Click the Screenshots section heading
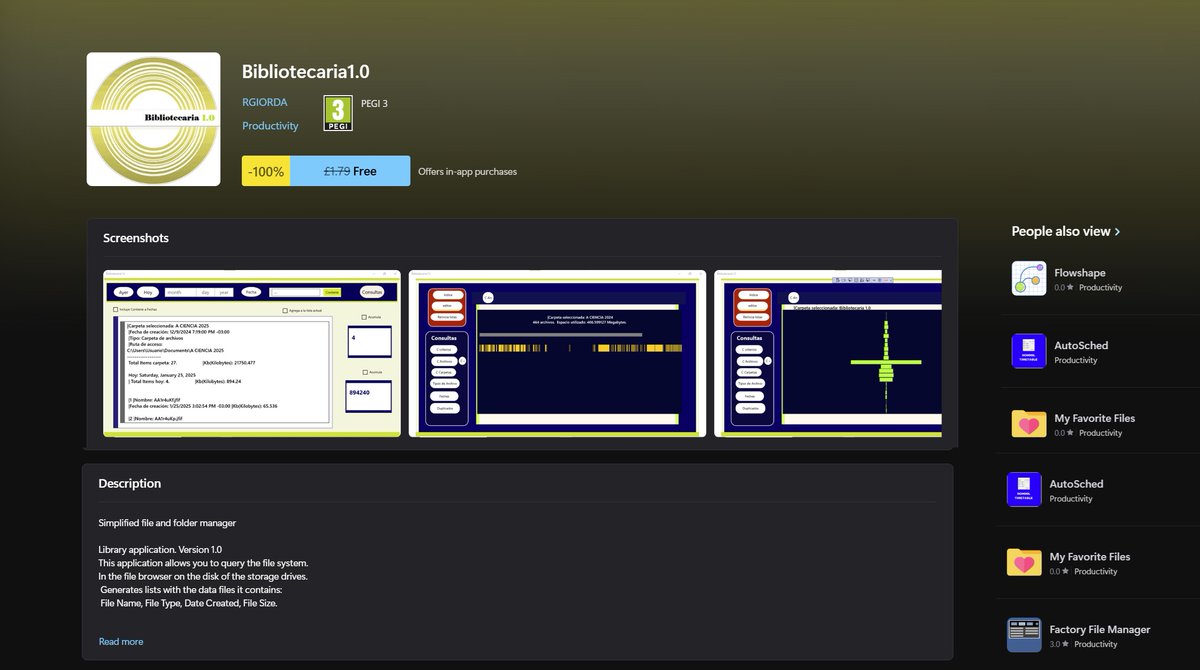Viewport: 1200px width, 670px height. tap(136, 238)
